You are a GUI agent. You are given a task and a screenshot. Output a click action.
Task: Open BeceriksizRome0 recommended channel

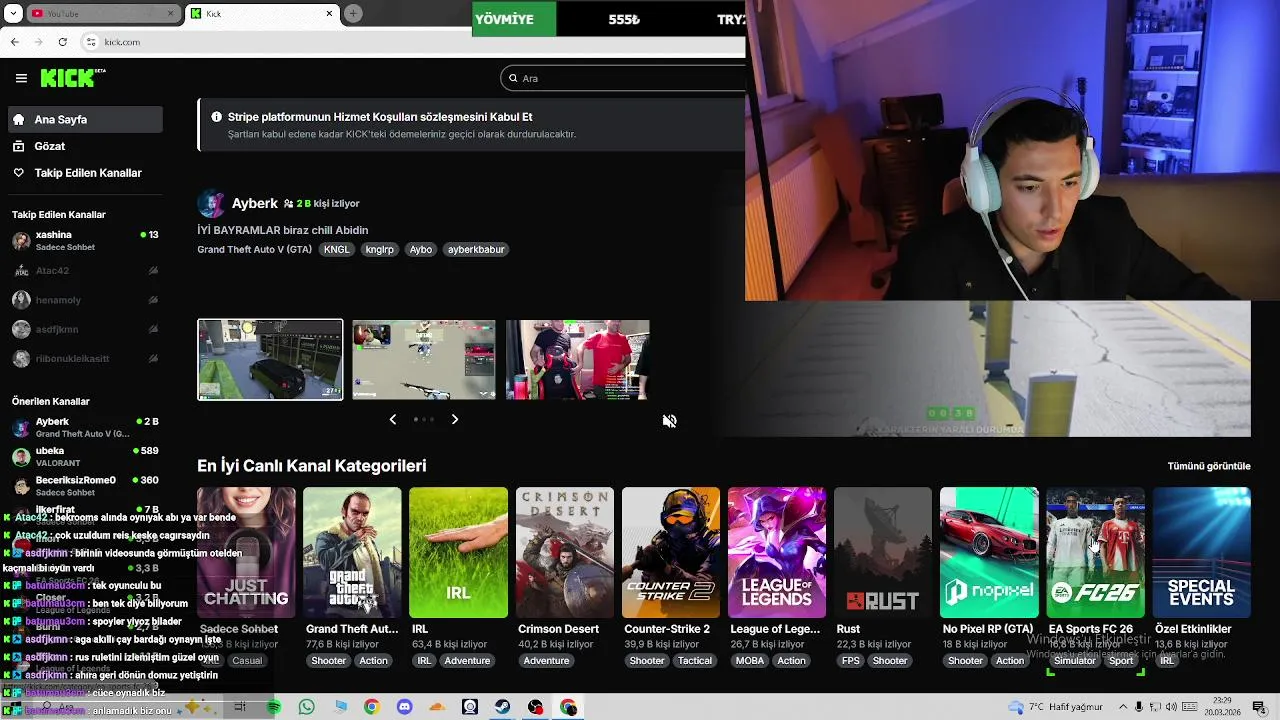(84, 486)
